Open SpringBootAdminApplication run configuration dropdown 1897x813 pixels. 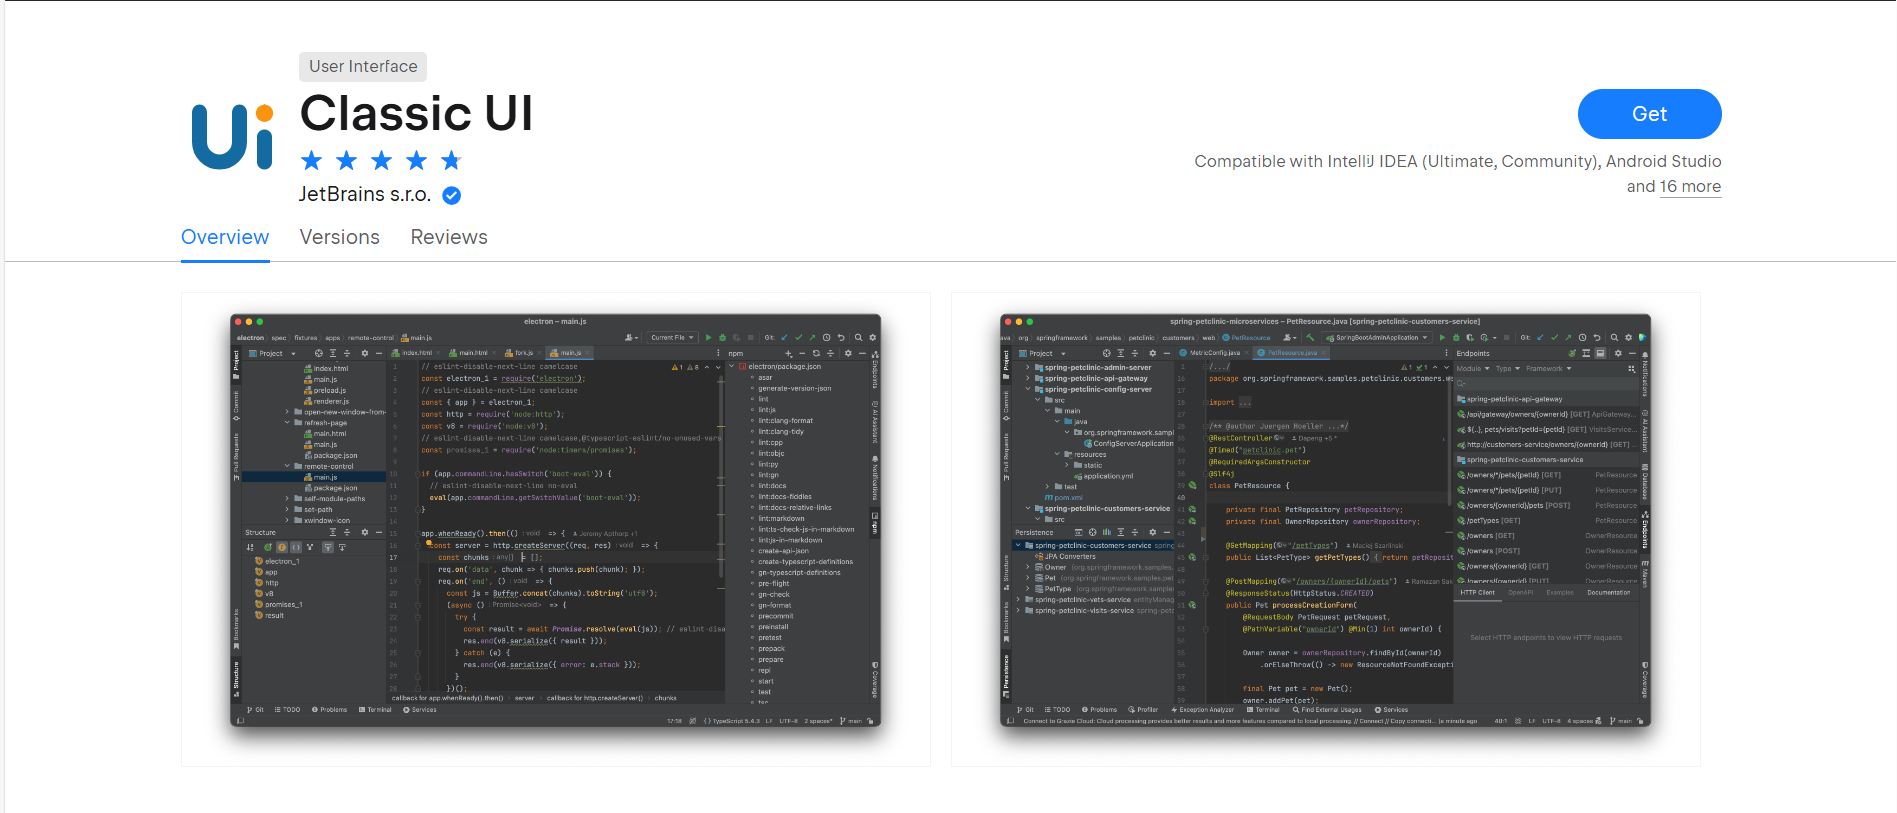1382,338
